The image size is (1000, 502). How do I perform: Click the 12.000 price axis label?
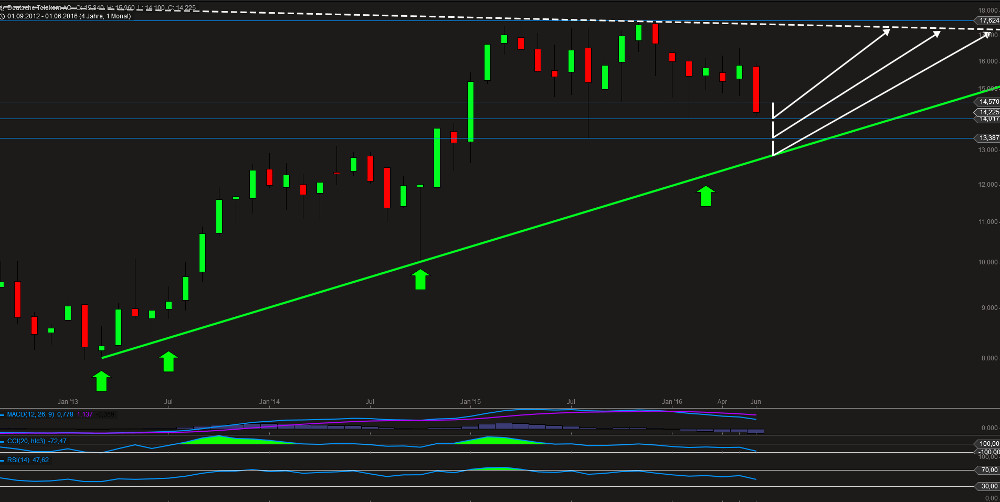989,185
